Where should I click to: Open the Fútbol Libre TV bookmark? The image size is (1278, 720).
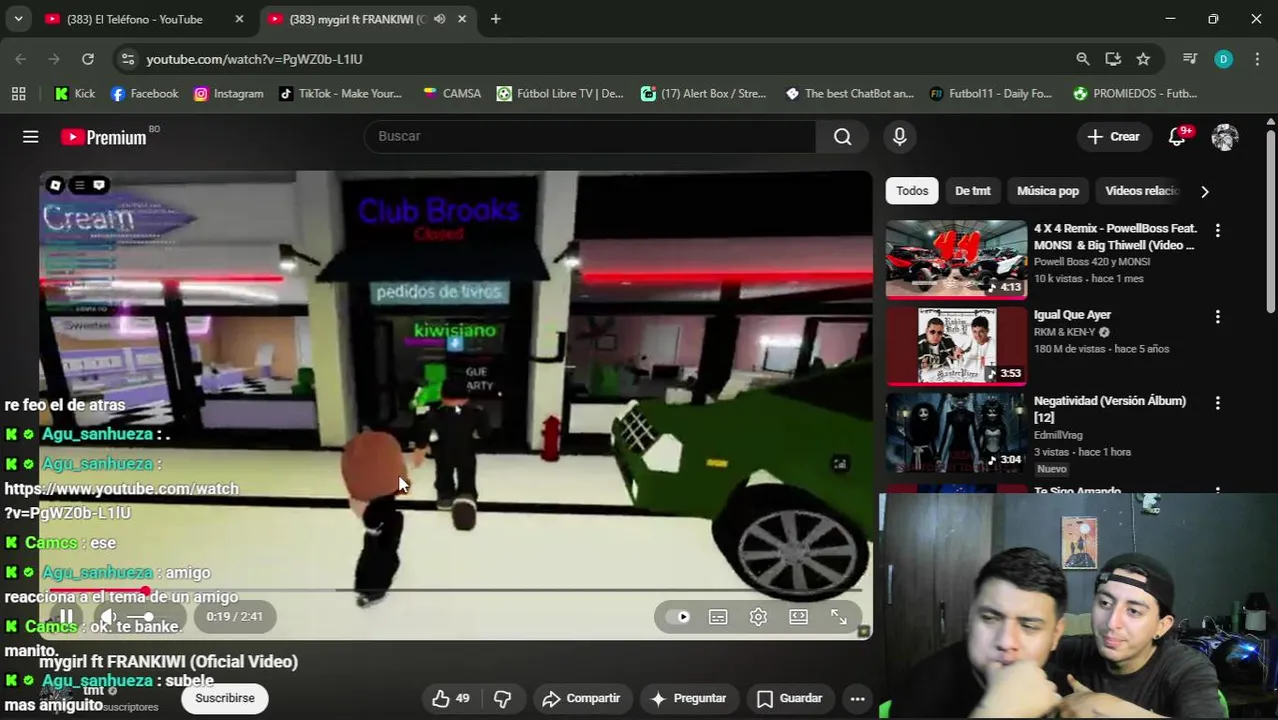(560, 93)
